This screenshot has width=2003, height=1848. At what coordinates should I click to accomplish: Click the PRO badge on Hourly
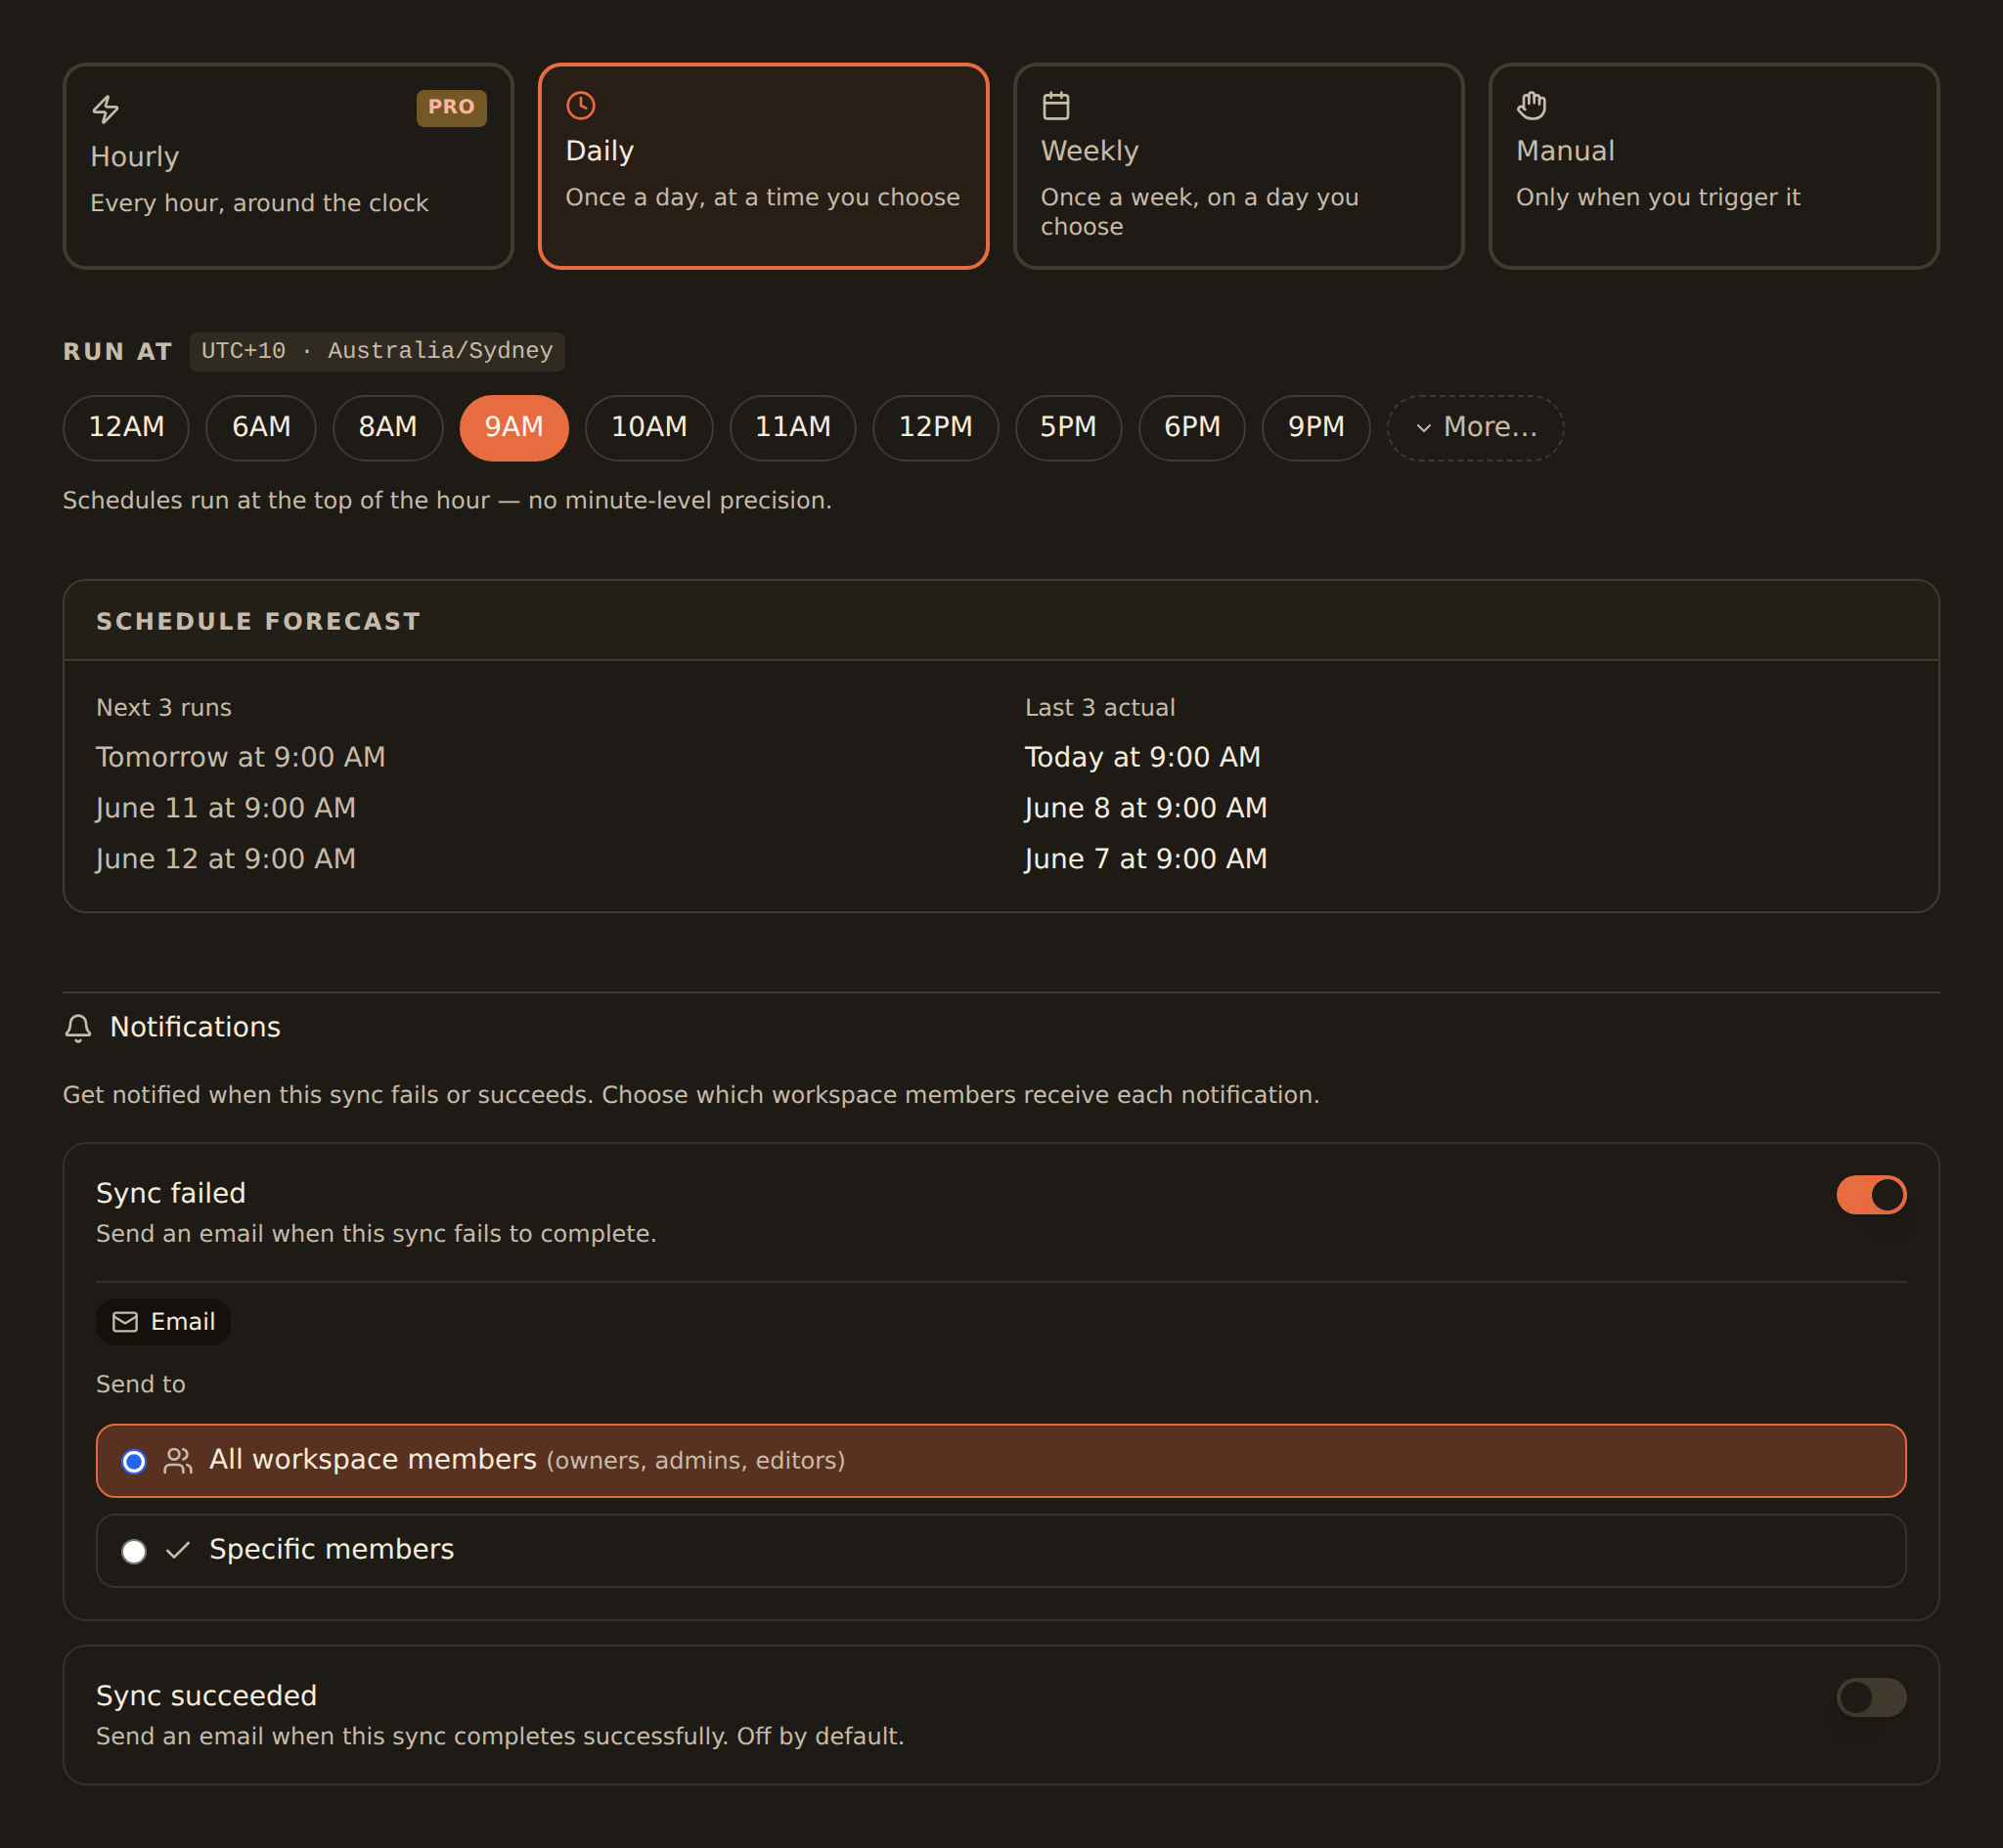click(451, 107)
